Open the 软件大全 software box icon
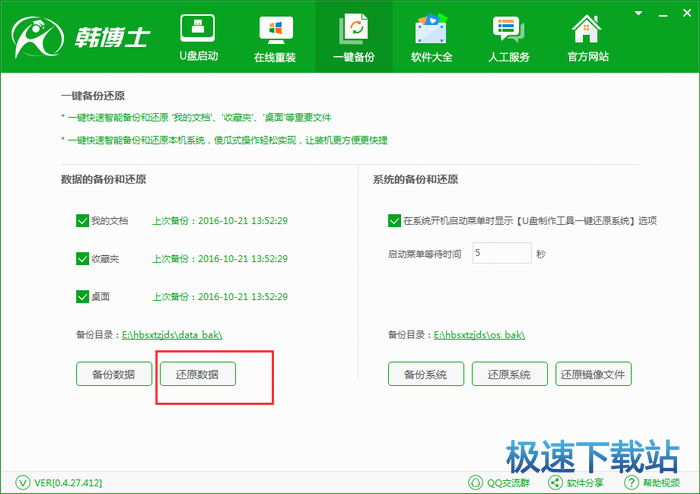Screen dimensions: 700x494 [x=431, y=28]
